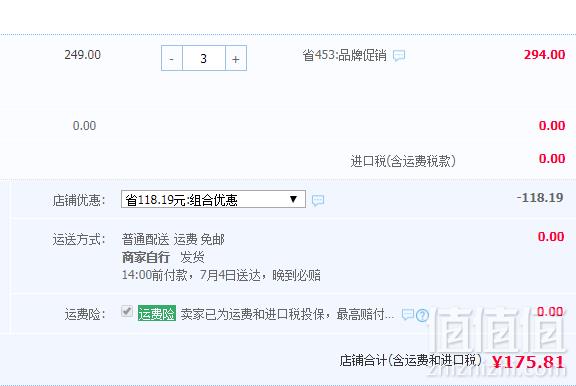Click the 14:00前付款 delivery promise text
Screen dimensions: 576x386
coord(221,275)
